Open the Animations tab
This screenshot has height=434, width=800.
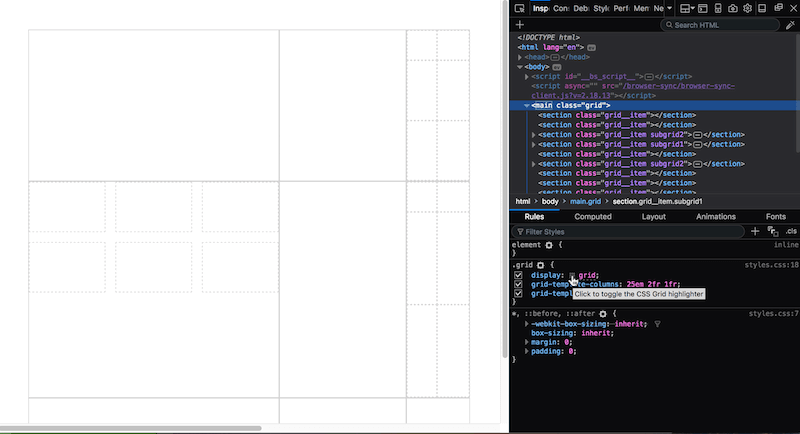pyautogui.click(x=716, y=217)
